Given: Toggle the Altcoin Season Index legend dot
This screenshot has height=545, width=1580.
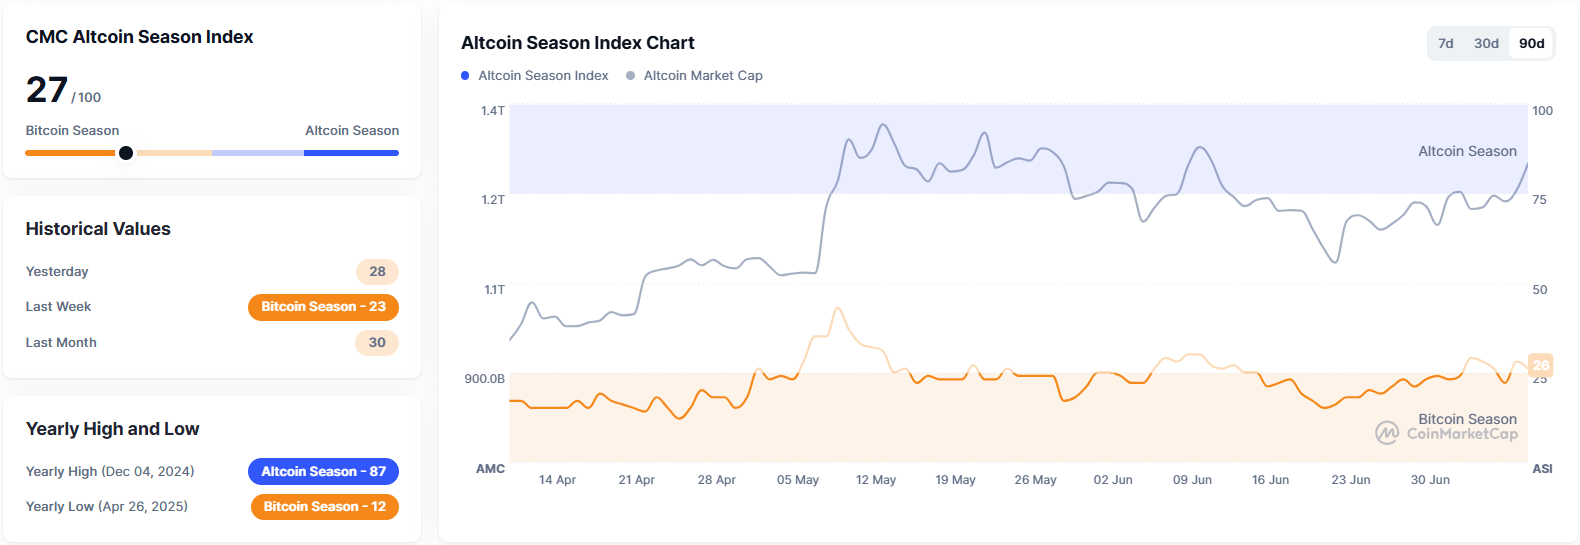Looking at the screenshot, I should (x=465, y=76).
